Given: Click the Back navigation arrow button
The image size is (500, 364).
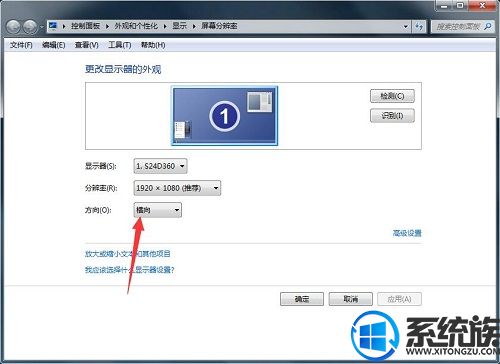Looking at the screenshot, I should click(x=14, y=26).
